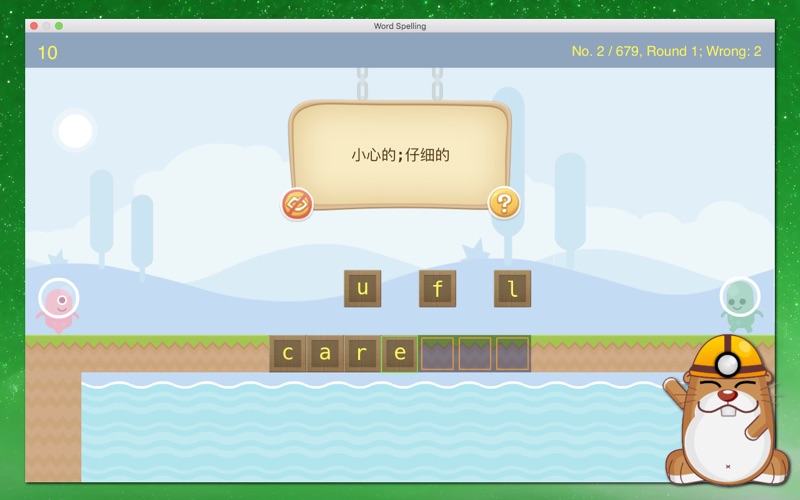Click the highlighted letter tile 'e'
800x500 pixels.
[399, 354]
